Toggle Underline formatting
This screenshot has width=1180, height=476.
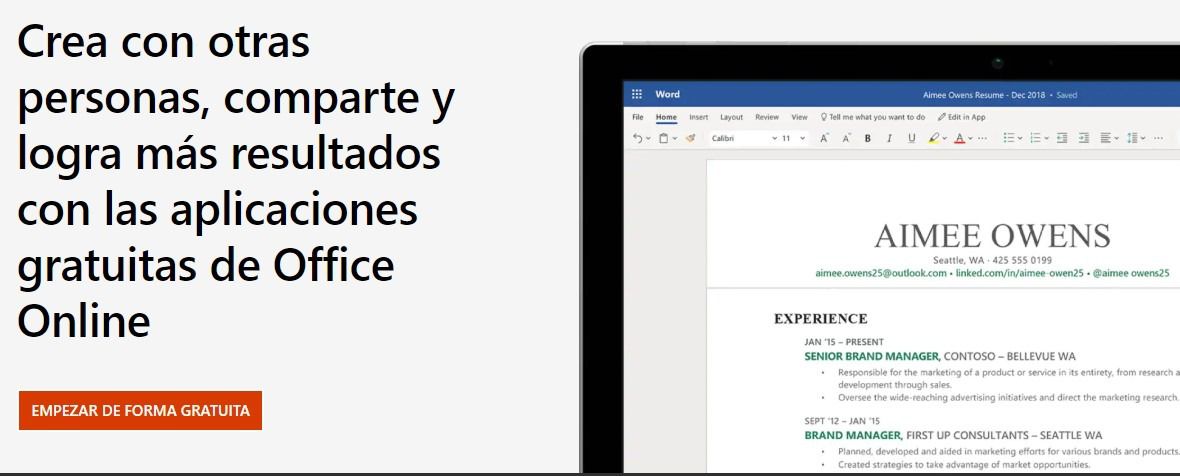pos(911,138)
